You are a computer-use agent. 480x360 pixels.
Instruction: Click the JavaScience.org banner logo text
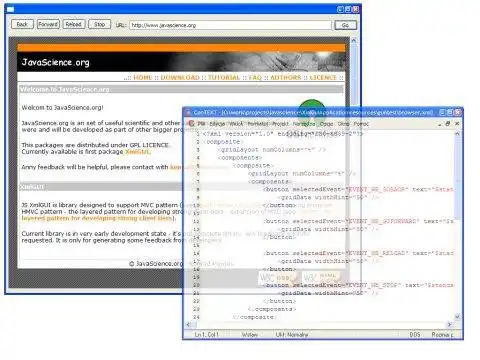[55, 62]
